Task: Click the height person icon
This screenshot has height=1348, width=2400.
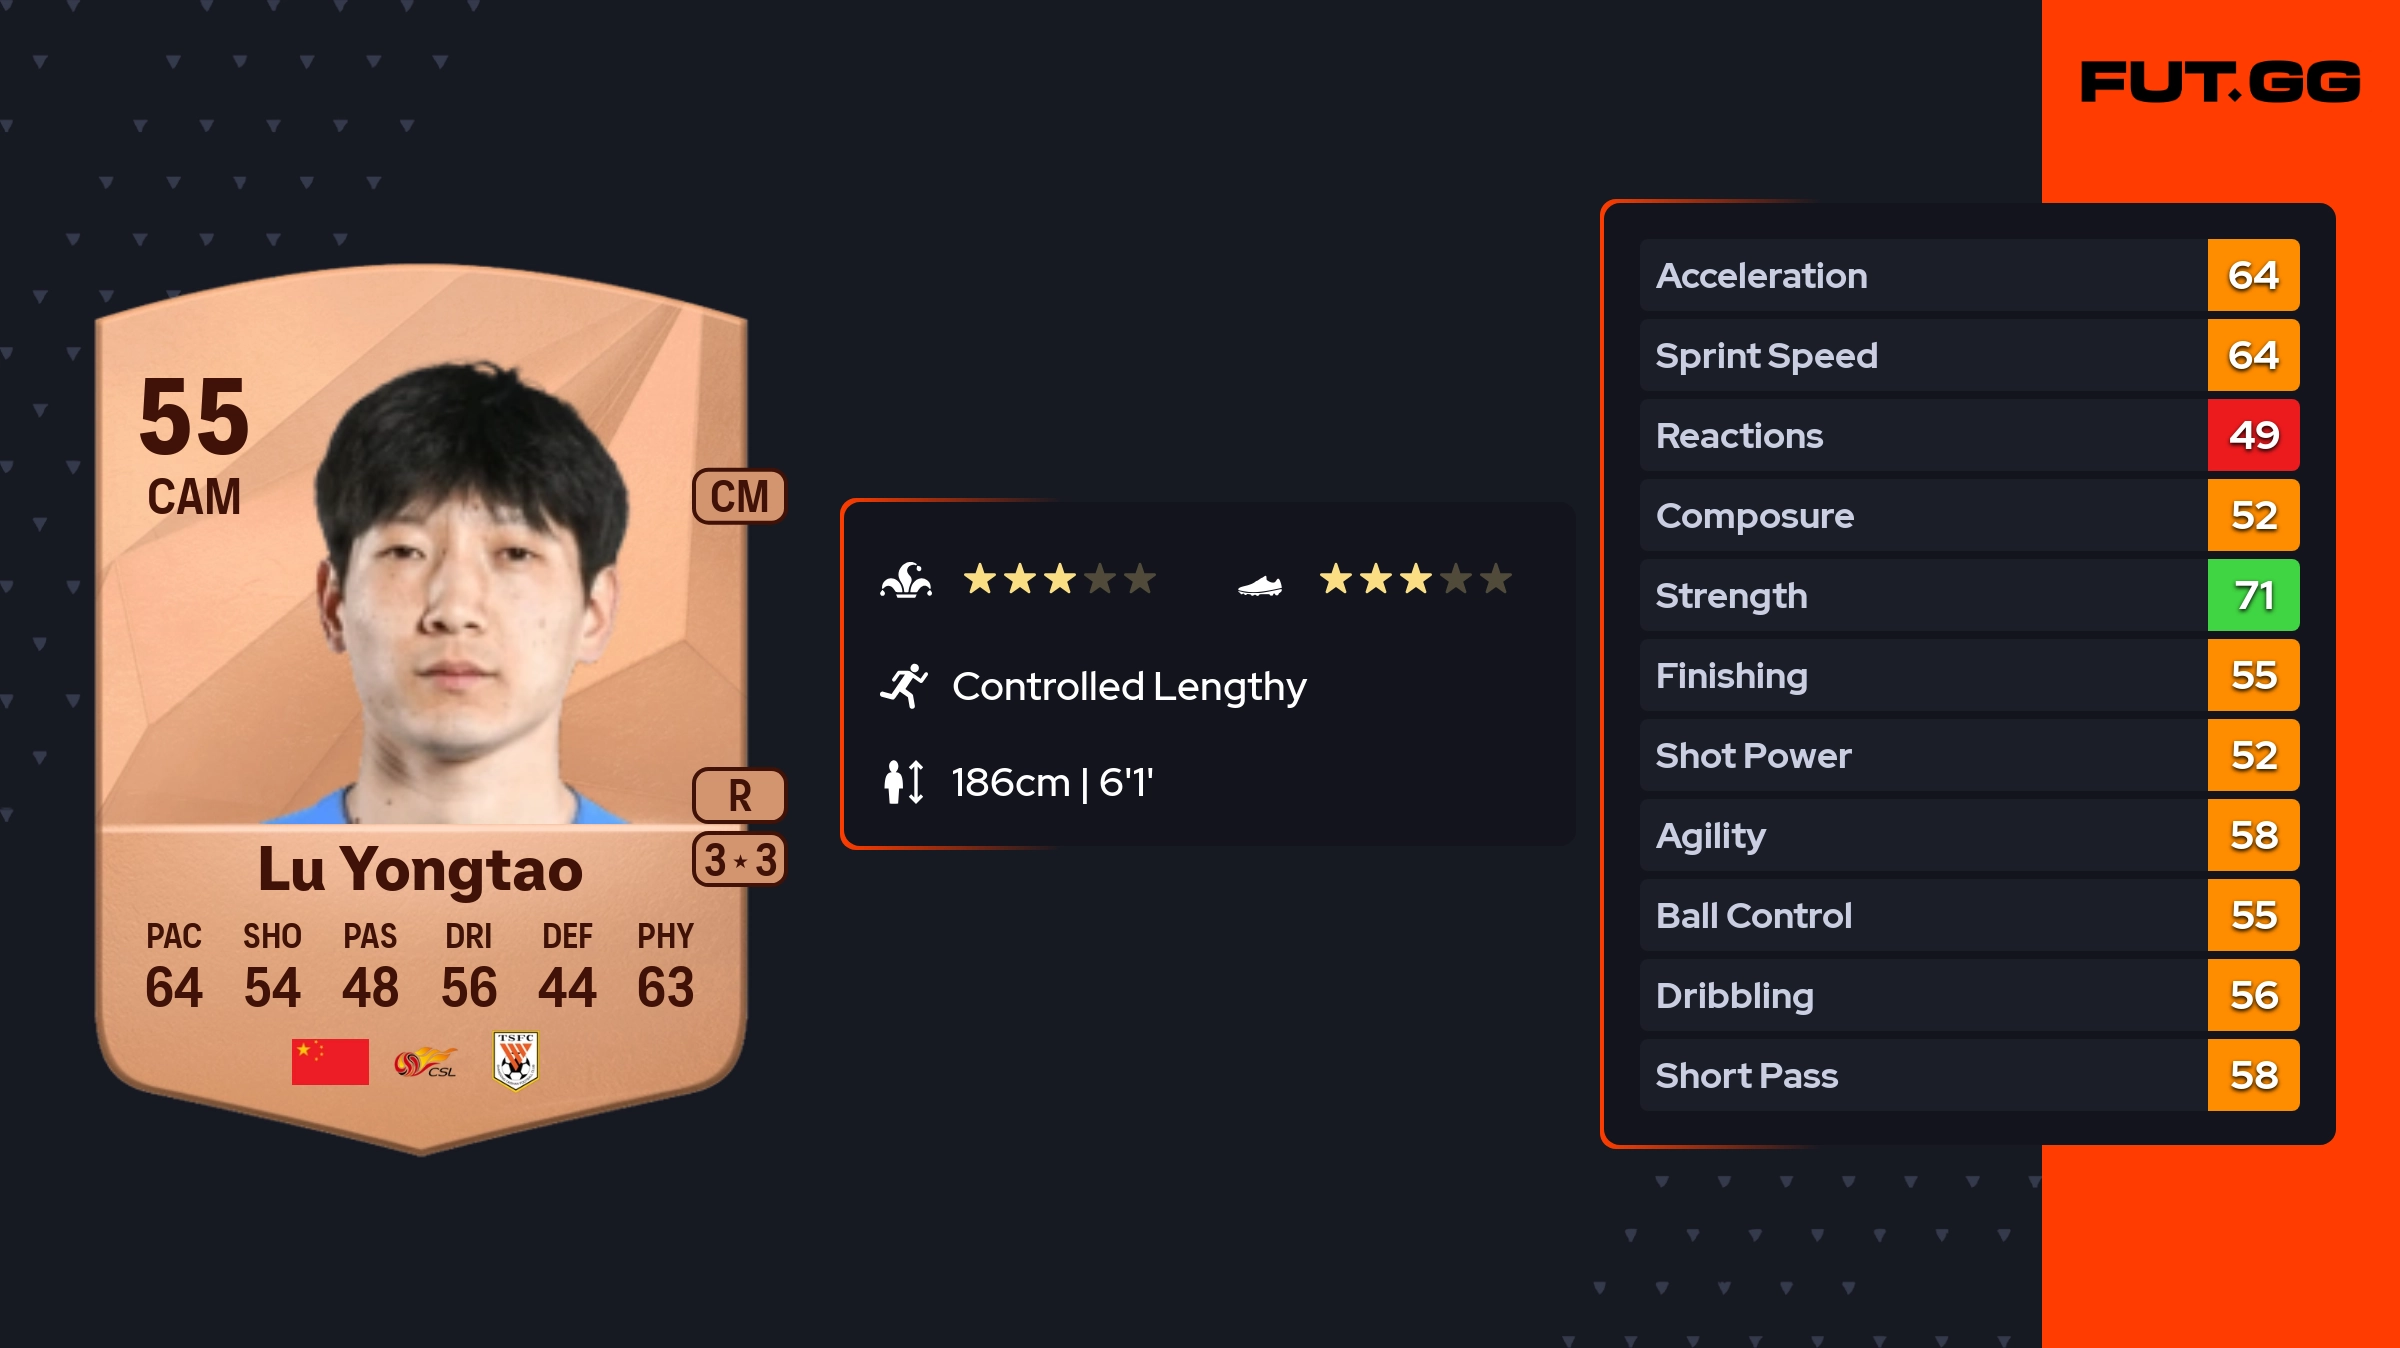Action: tap(904, 782)
